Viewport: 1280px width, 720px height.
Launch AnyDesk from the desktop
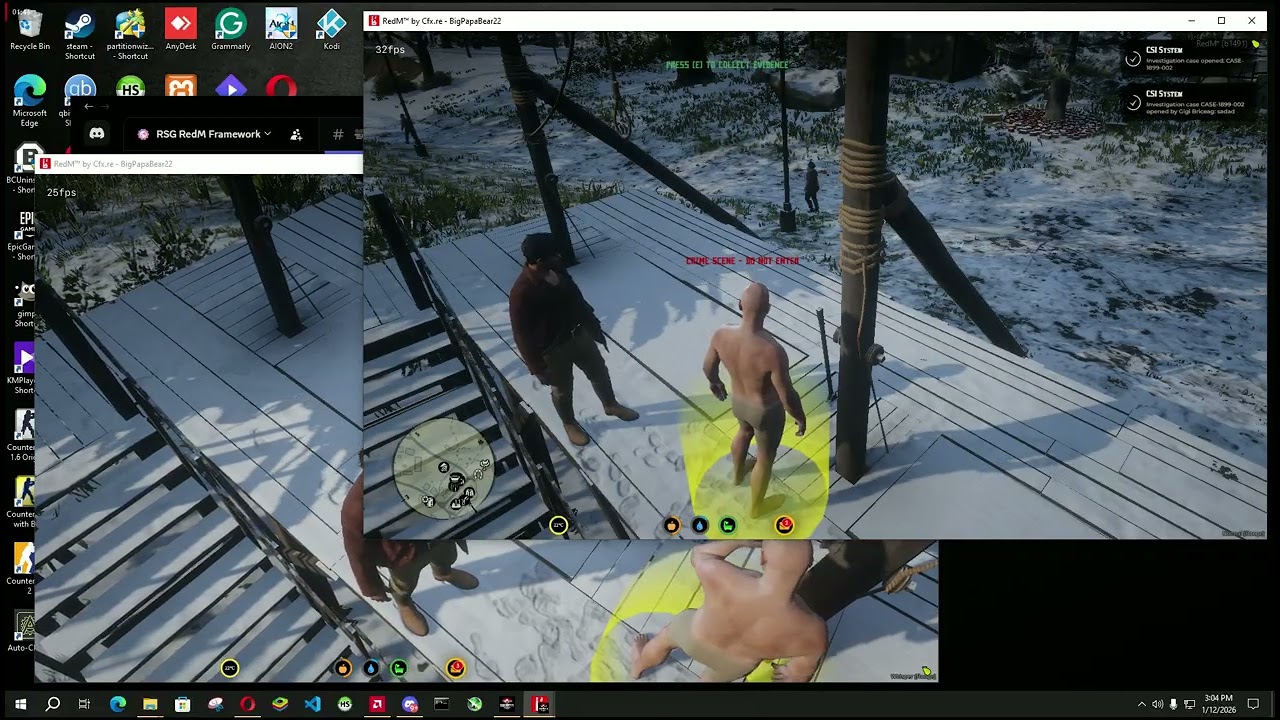click(181, 30)
